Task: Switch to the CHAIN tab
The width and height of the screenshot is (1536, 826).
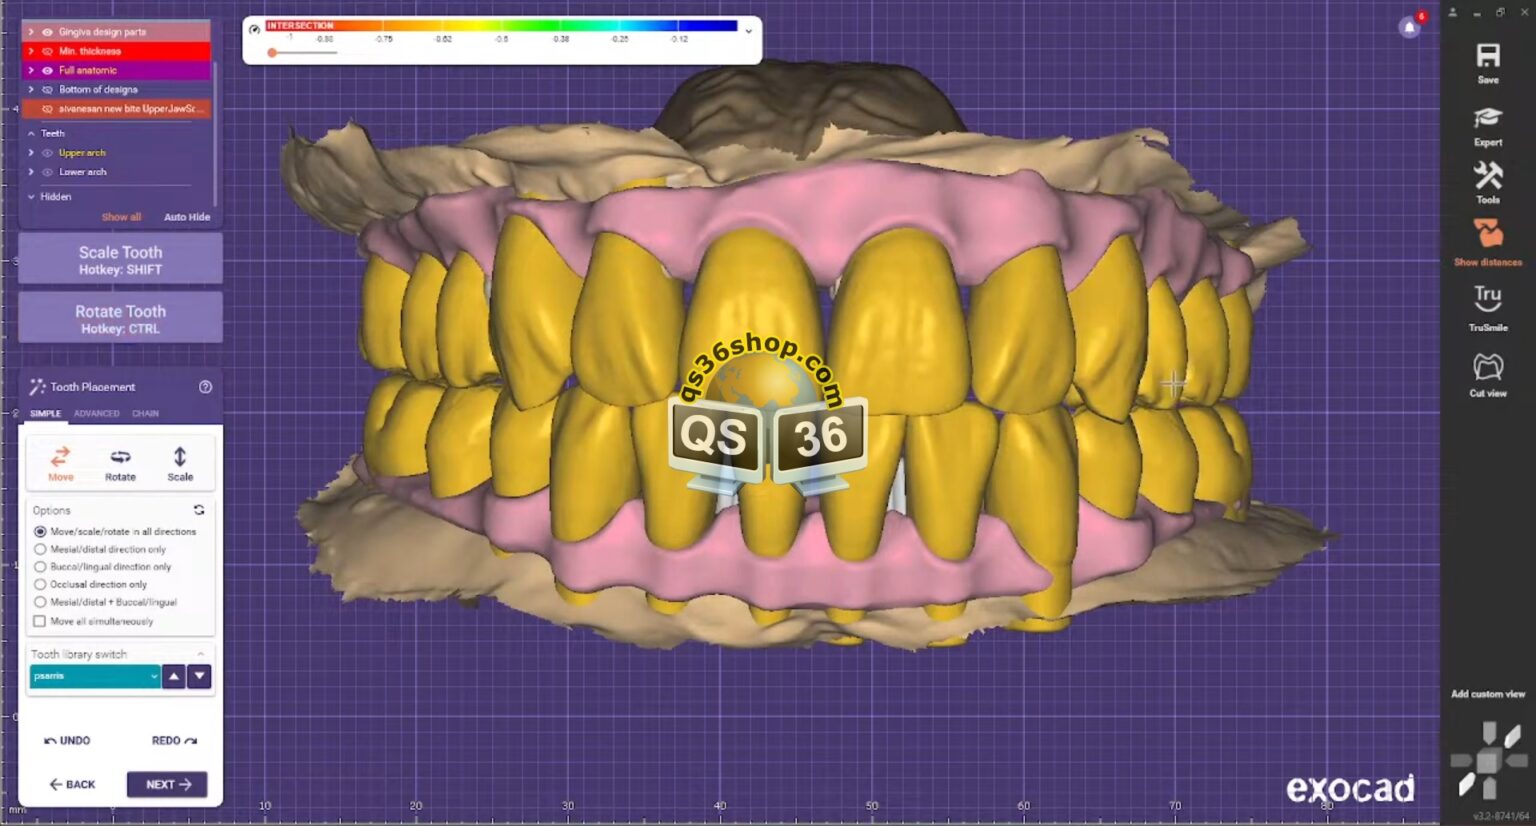Action: pyautogui.click(x=145, y=414)
